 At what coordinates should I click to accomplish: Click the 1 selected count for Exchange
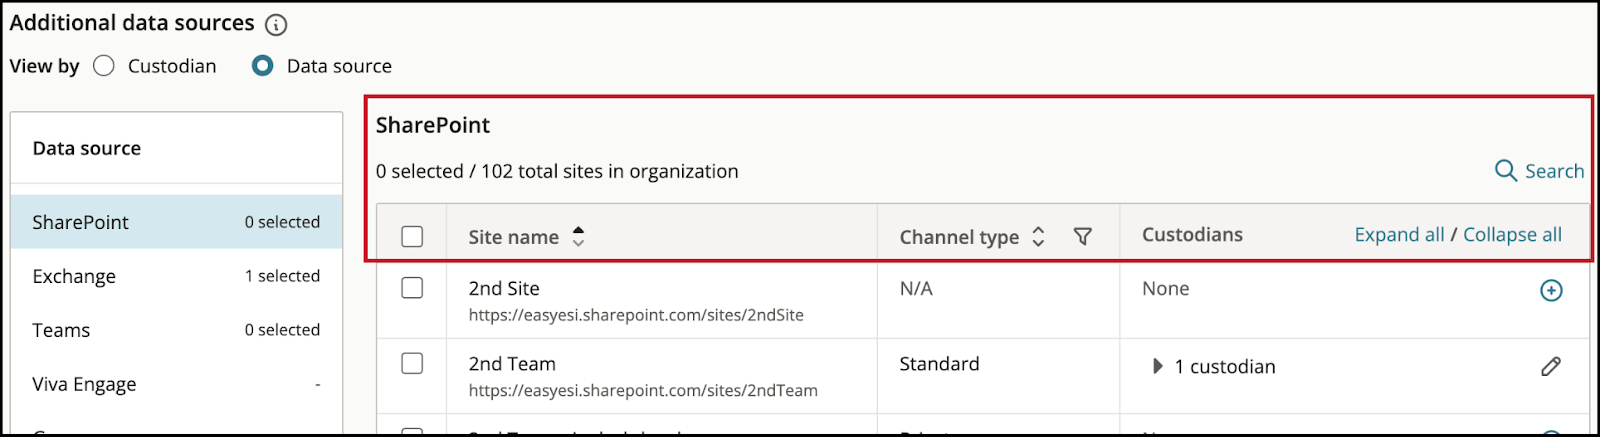282,276
